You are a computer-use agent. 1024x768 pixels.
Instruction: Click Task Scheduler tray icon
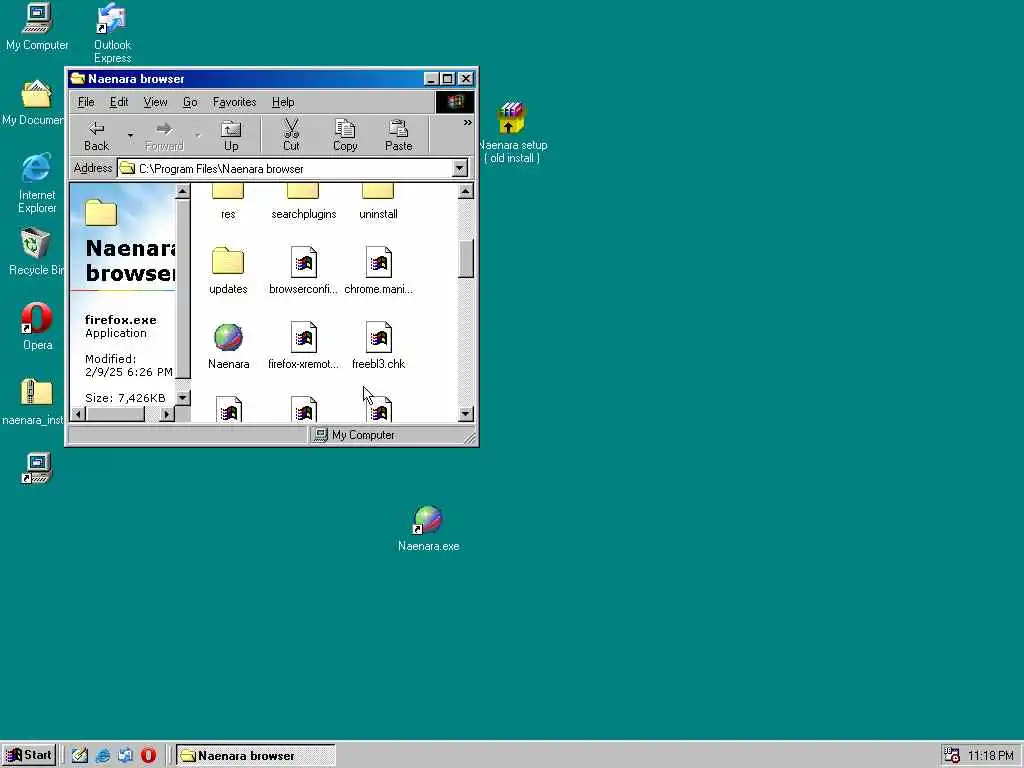952,756
